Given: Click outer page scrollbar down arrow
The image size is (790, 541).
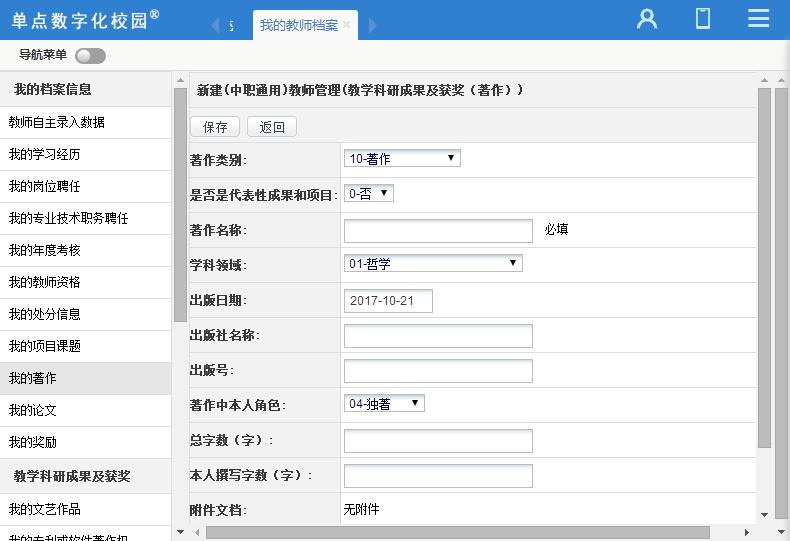Looking at the screenshot, I should tap(782, 532).
